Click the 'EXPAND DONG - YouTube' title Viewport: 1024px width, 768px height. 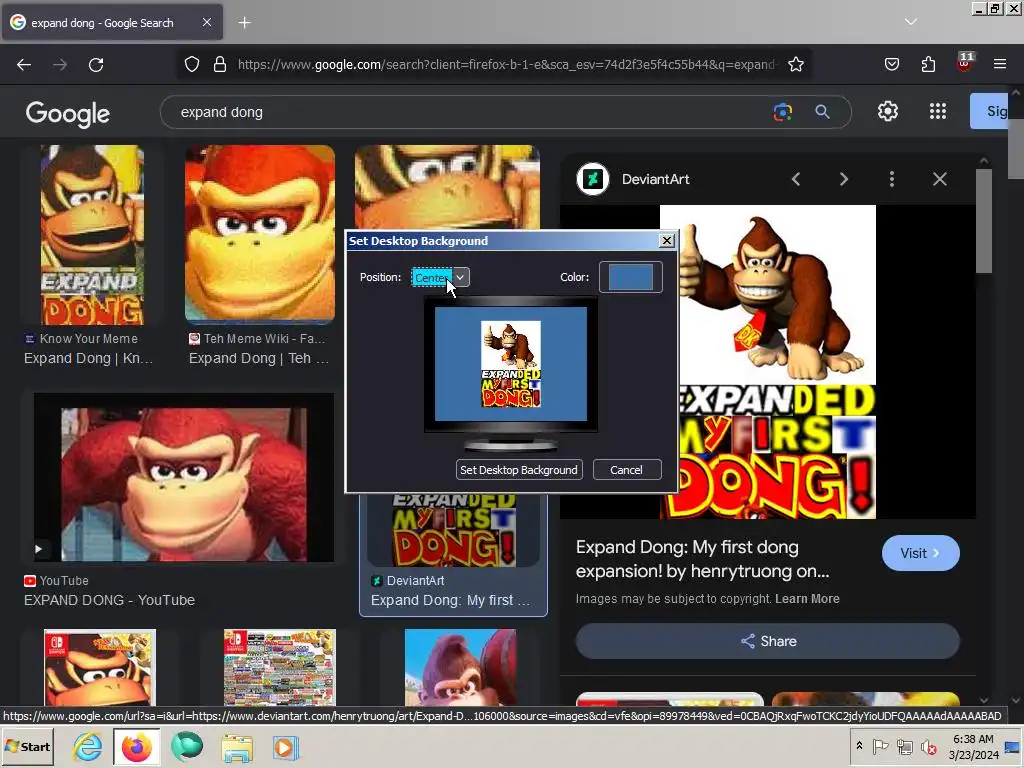click(109, 600)
